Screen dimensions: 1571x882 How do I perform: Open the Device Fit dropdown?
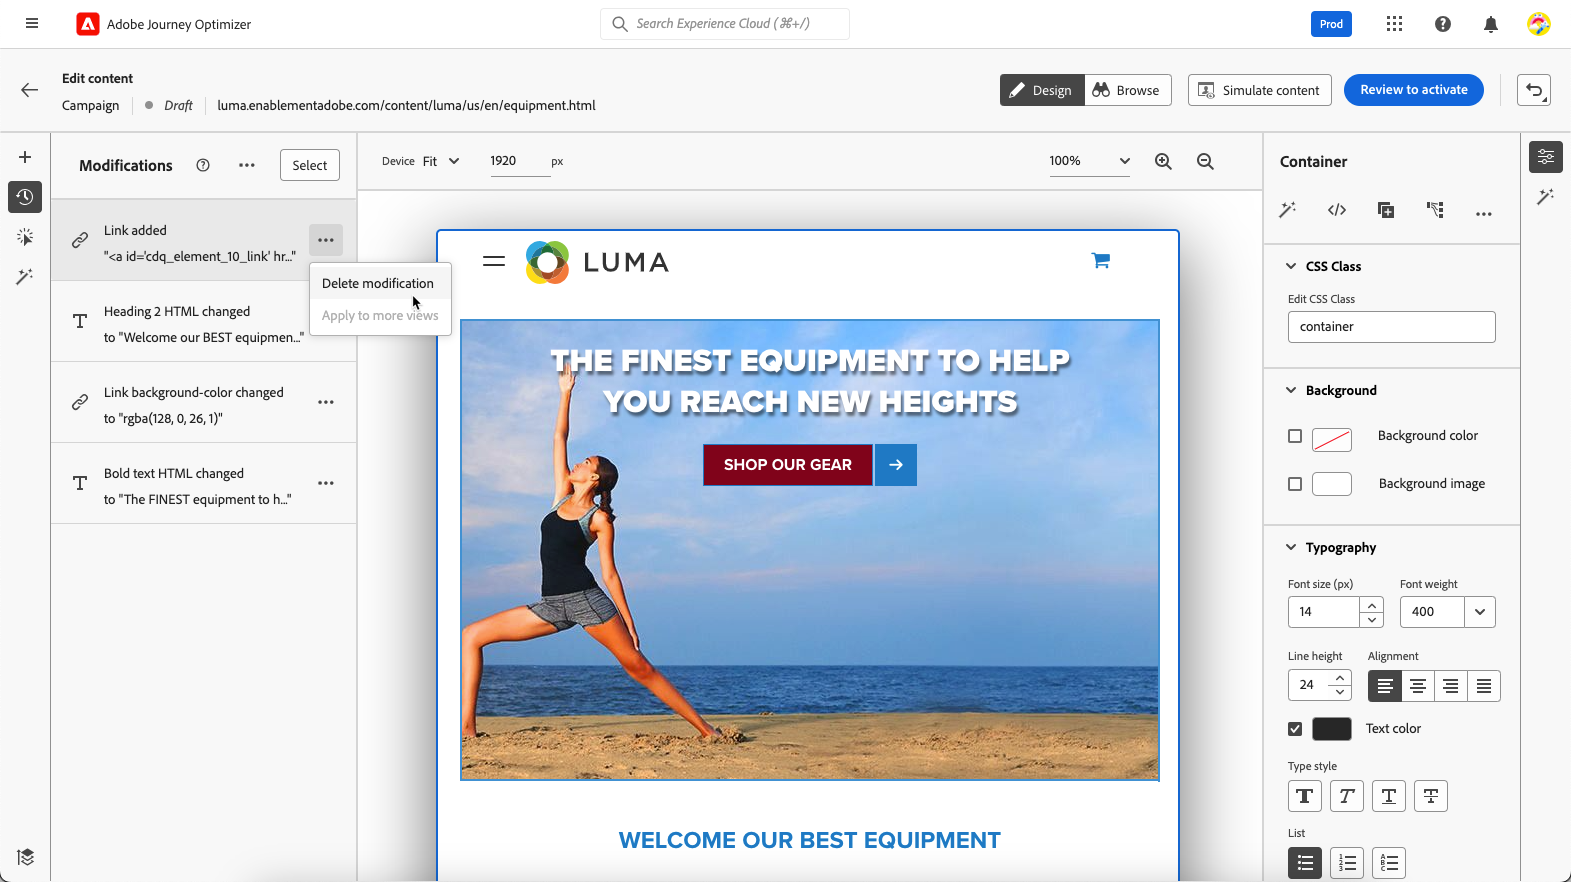coord(441,161)
